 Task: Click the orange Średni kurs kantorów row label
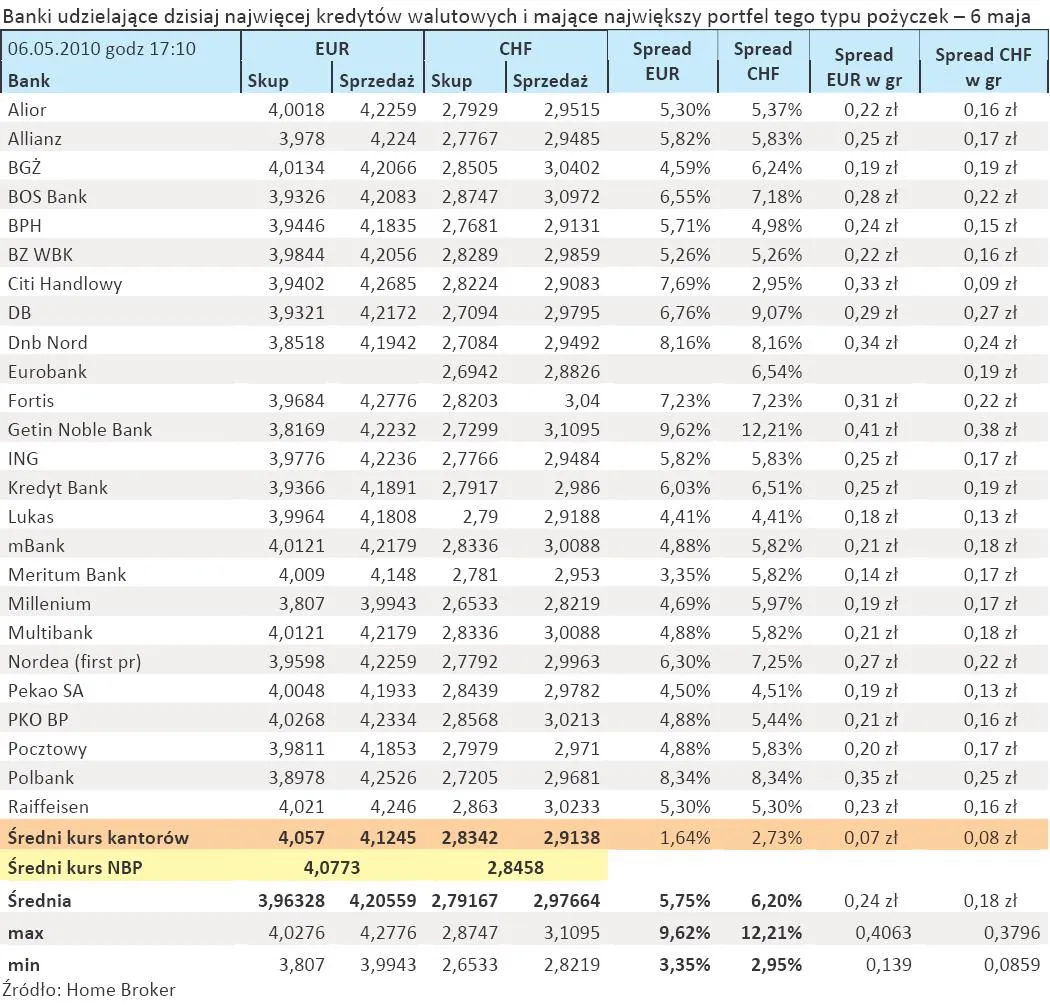click(98, 838)
